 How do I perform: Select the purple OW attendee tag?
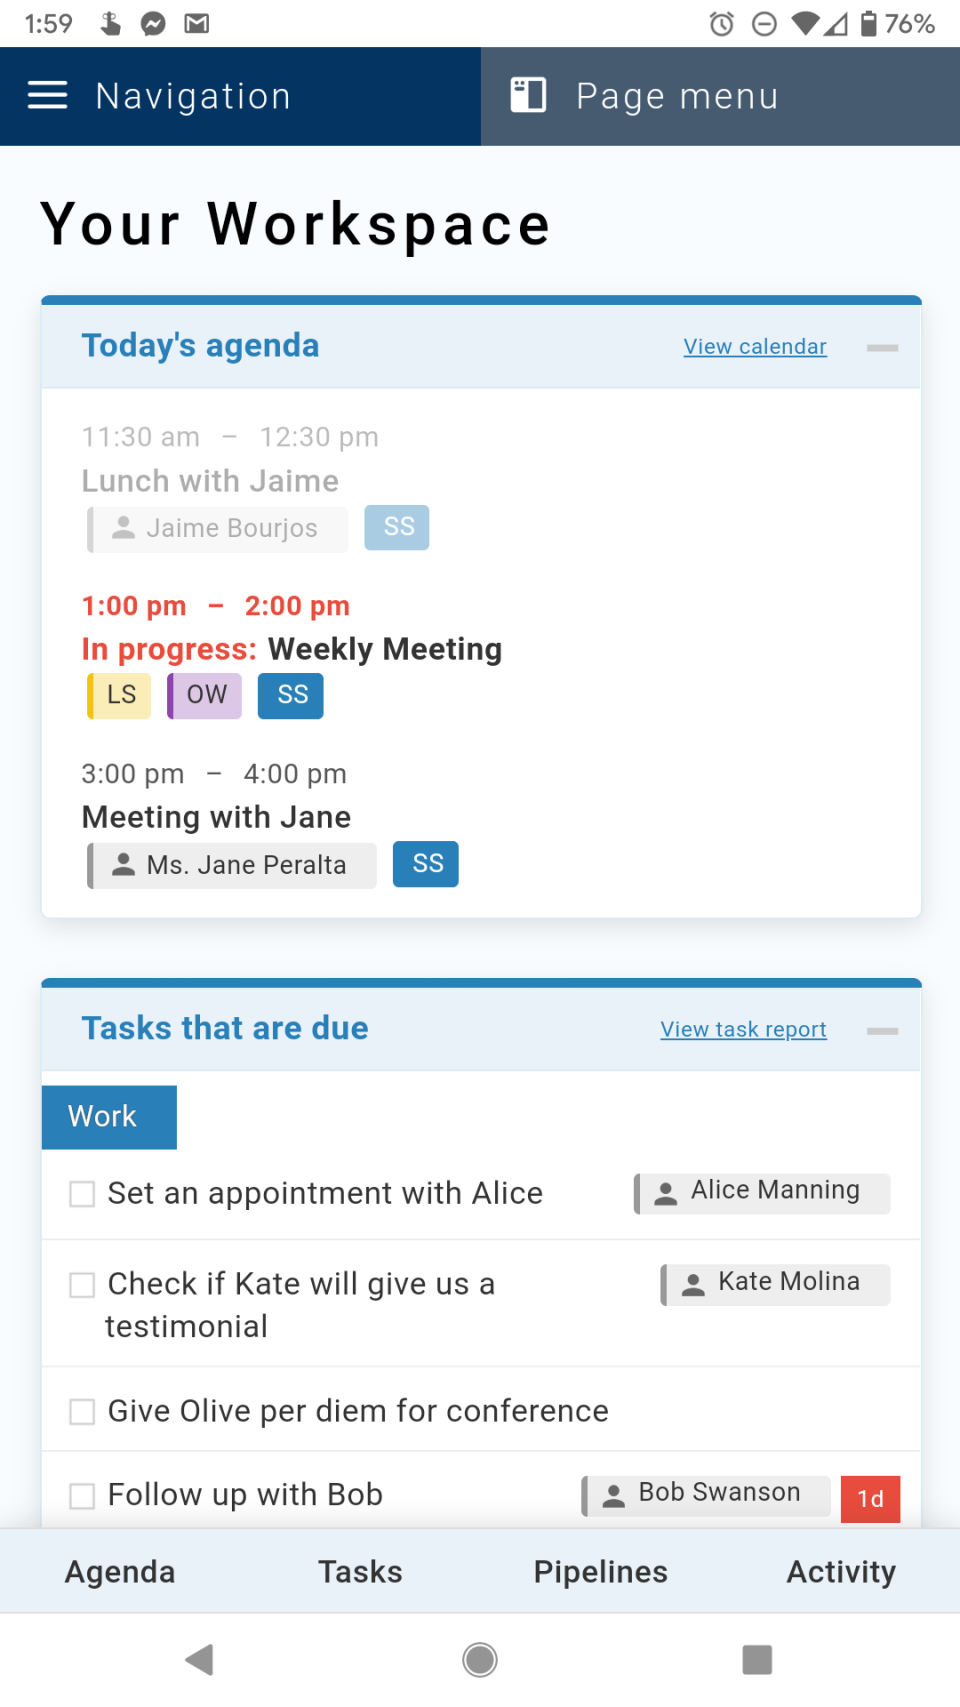click(204, 695)
